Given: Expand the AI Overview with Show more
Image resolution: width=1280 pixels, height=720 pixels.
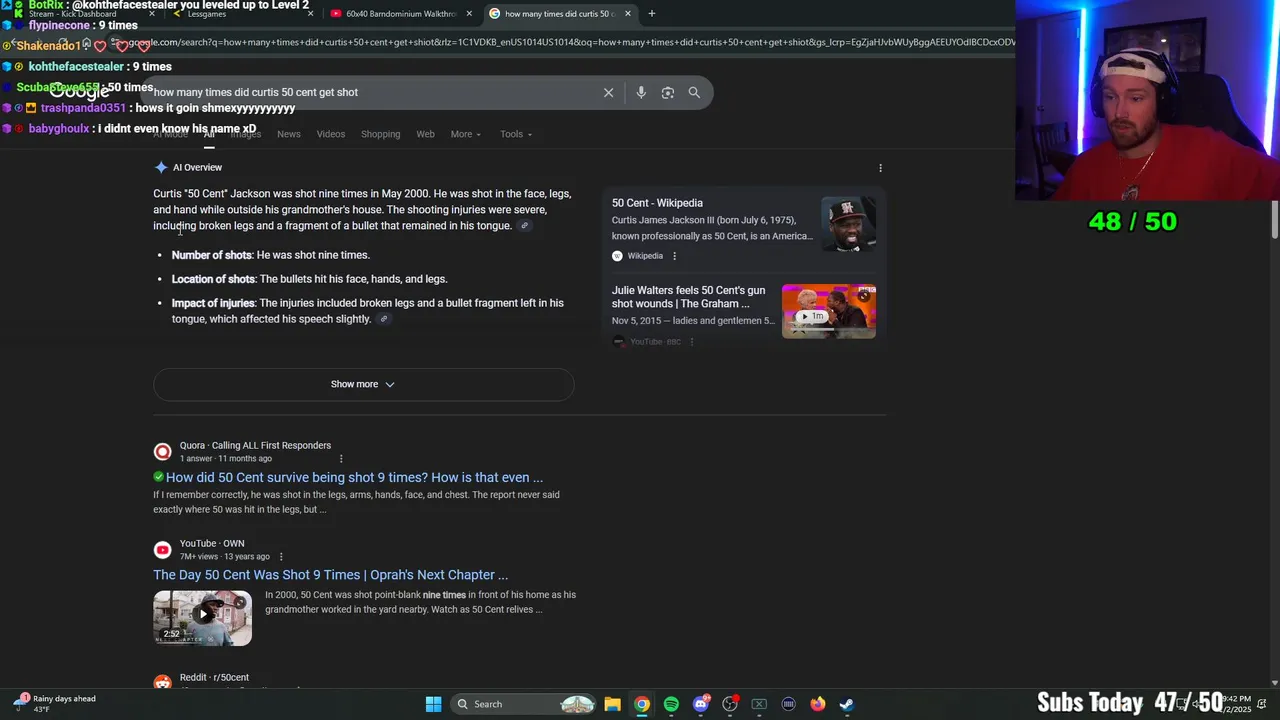Looking at the screenshot, I should point(363,384).
